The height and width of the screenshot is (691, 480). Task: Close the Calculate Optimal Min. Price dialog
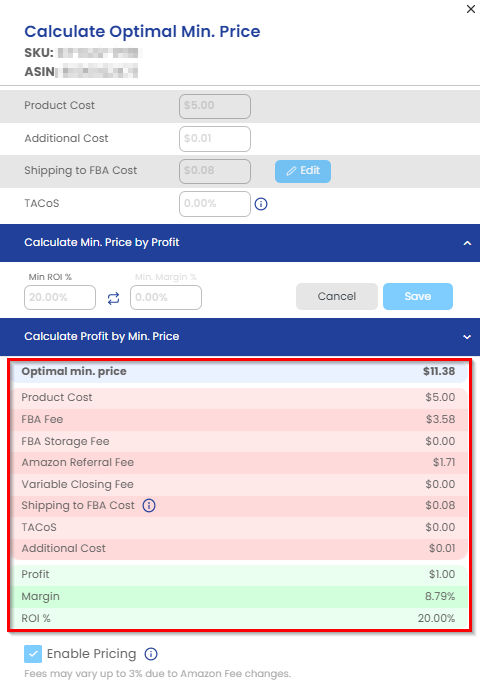[471, 9]
